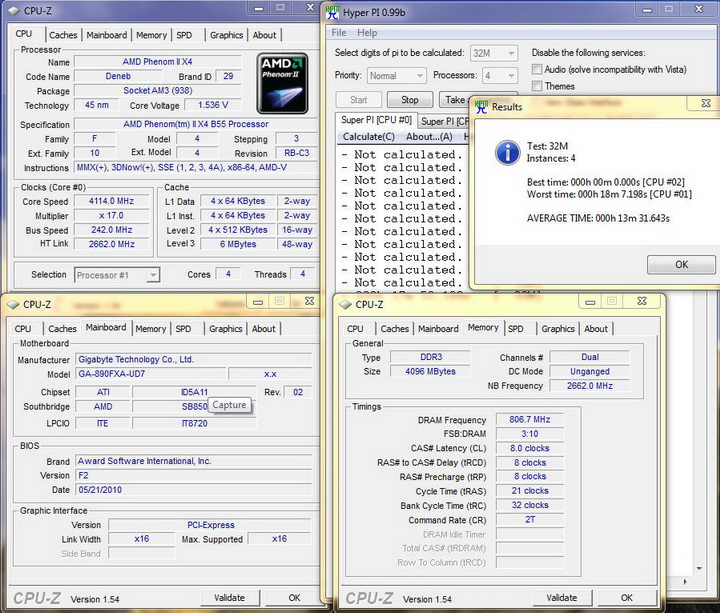
Task: Click Calculate(C) menu in Super PI
Action: point(368,137)
